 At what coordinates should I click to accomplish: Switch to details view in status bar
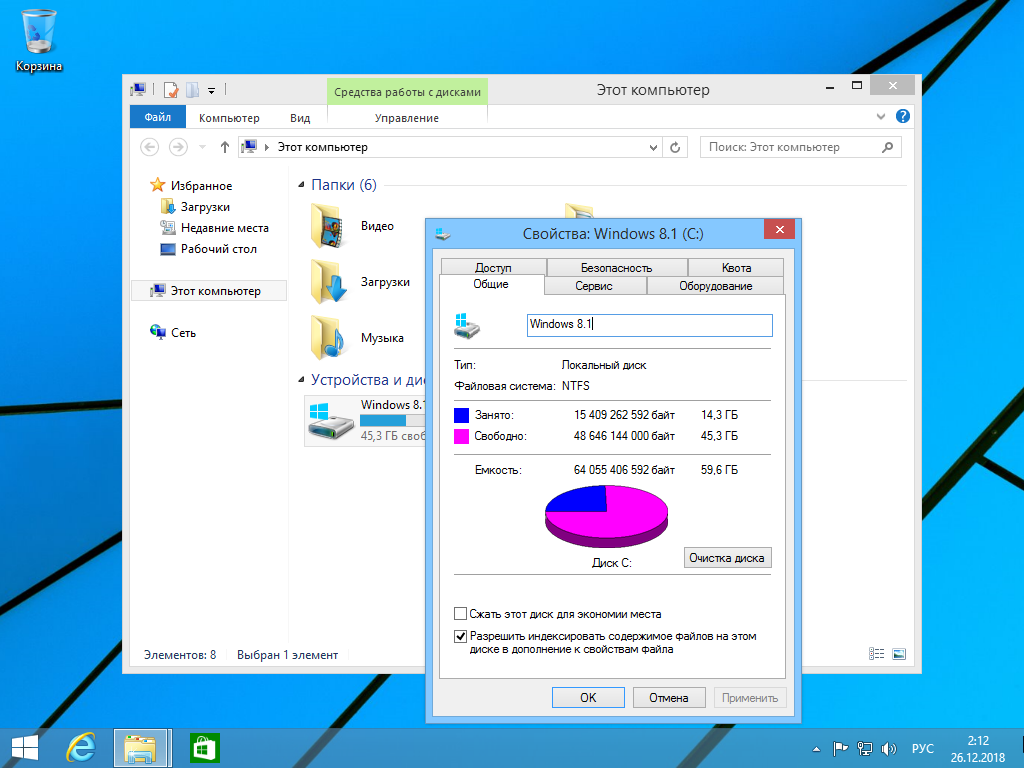(876, 654)
